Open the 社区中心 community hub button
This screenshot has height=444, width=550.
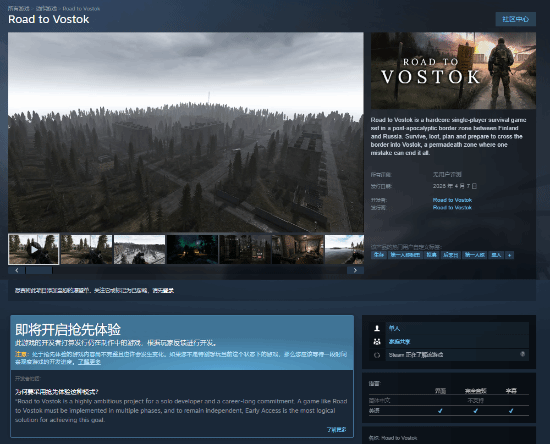pyautogui.click(x=515, y=19)
